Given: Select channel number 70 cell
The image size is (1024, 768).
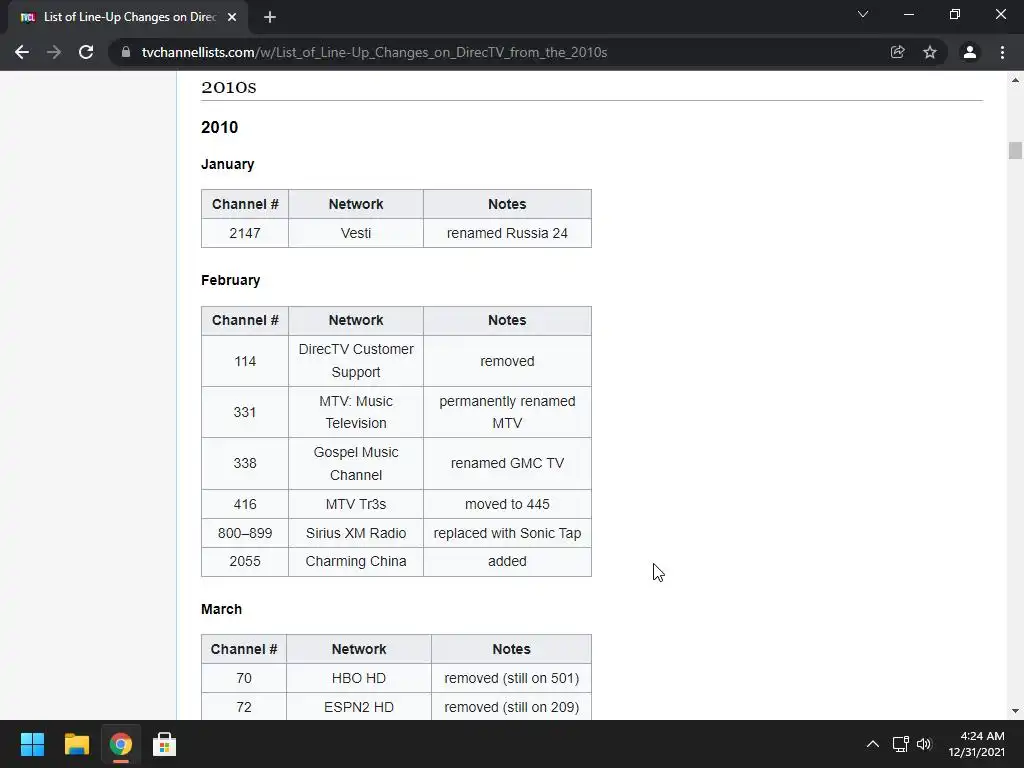Looking at the screenshot, I should 244,678.
